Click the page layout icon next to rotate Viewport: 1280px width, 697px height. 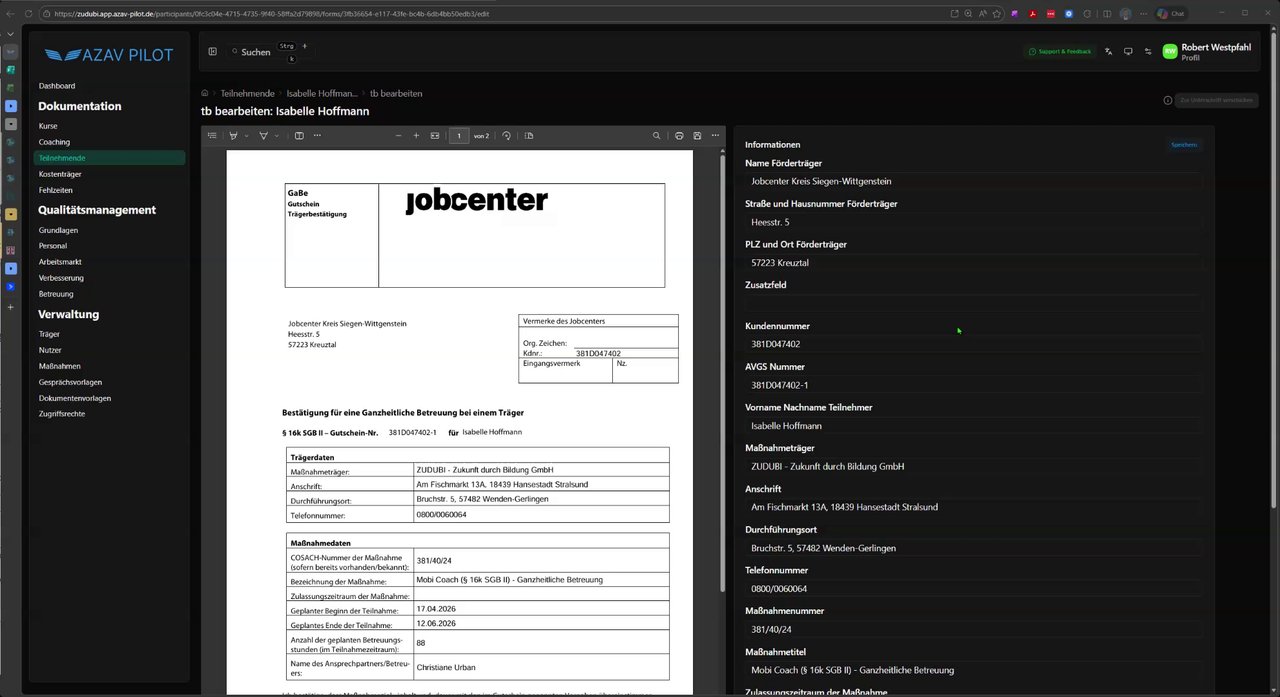(x=529, y=135)
